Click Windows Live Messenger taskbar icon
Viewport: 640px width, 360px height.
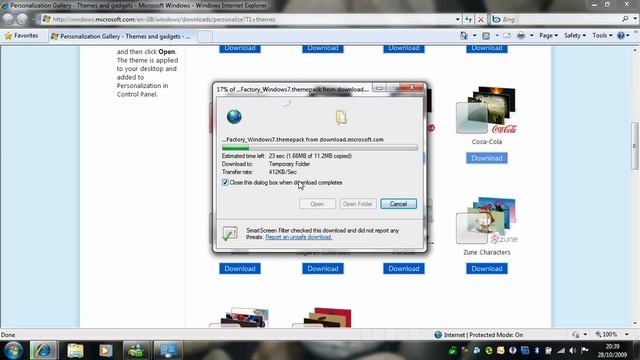136,351
